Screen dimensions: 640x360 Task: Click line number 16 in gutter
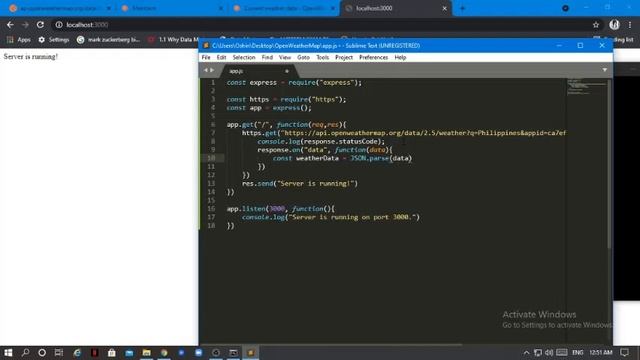tap(211, 209)
